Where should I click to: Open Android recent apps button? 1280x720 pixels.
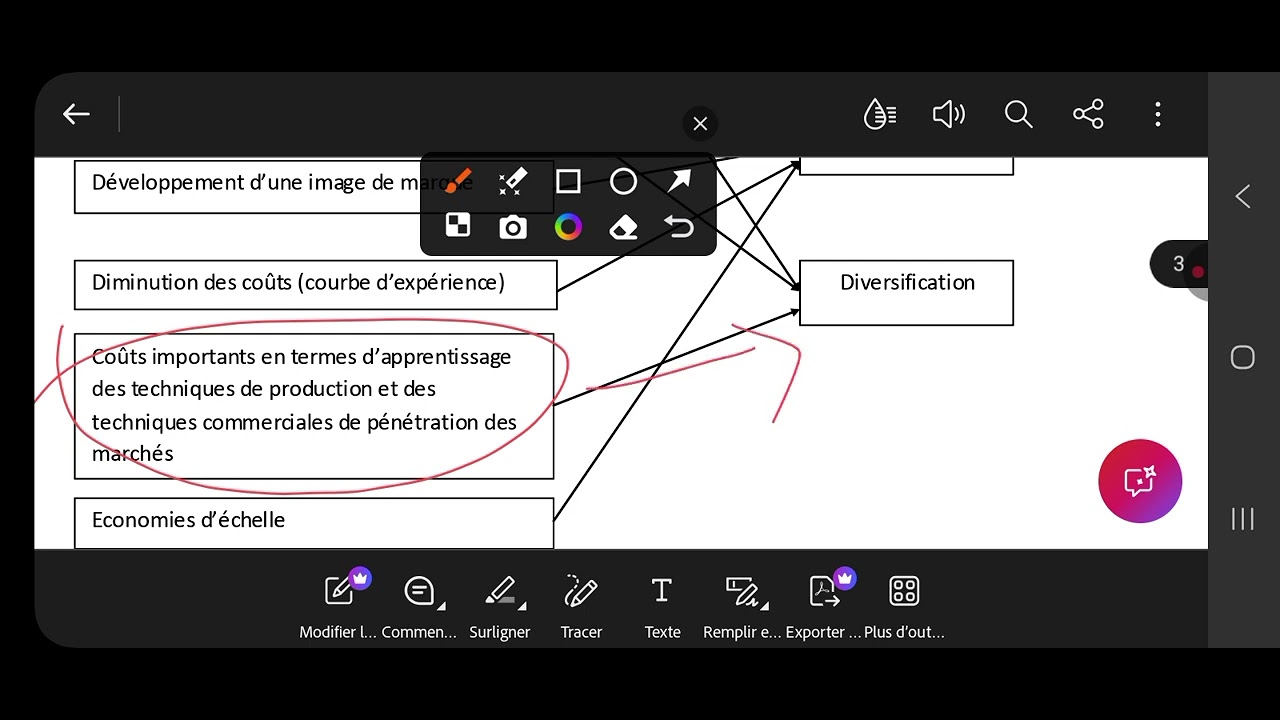1243,518
